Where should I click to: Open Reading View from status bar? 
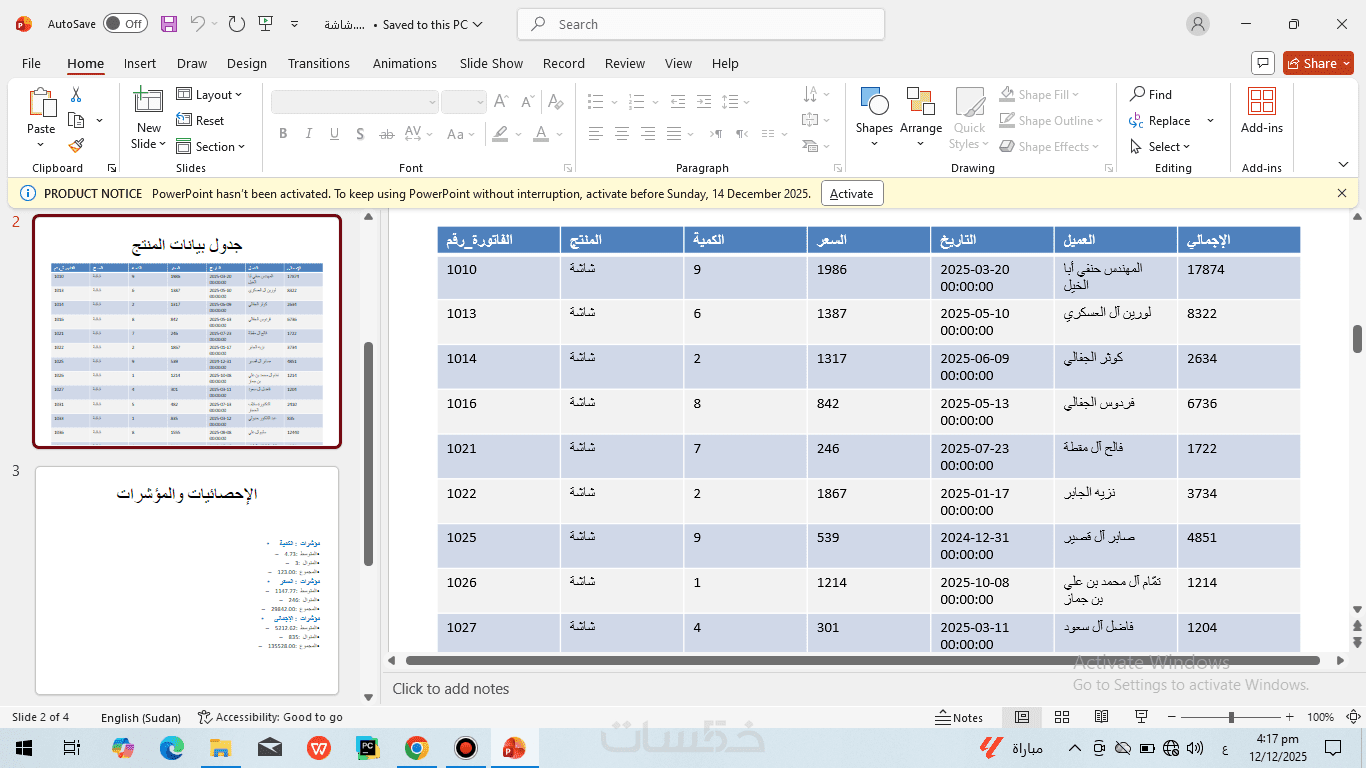(1101, 717)
